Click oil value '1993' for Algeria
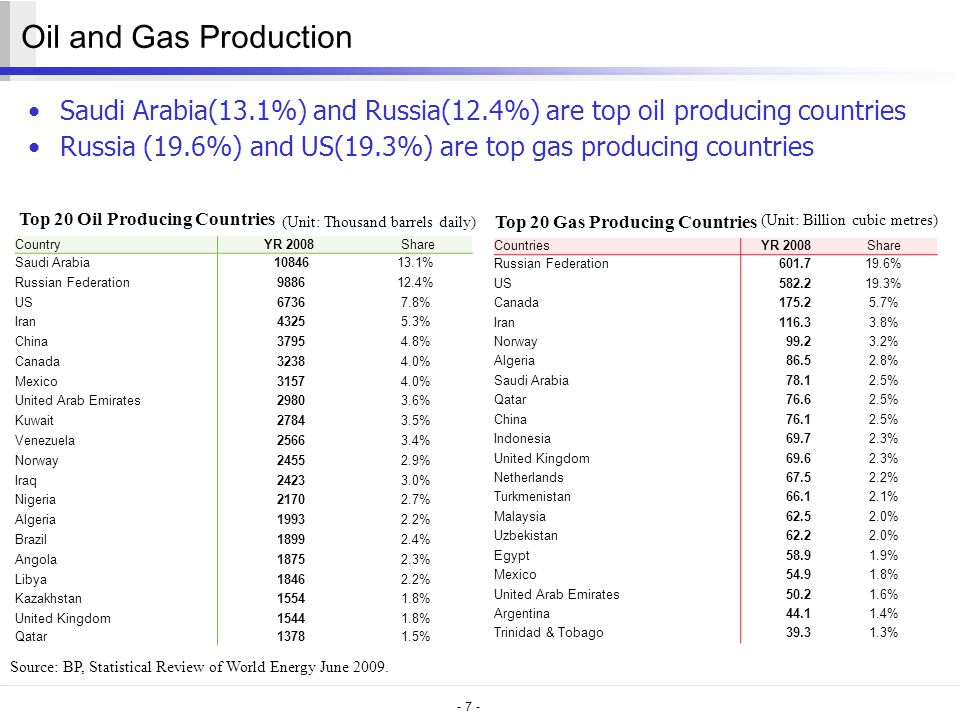Screen dimensions: 960x720 [x=291, y=519]
